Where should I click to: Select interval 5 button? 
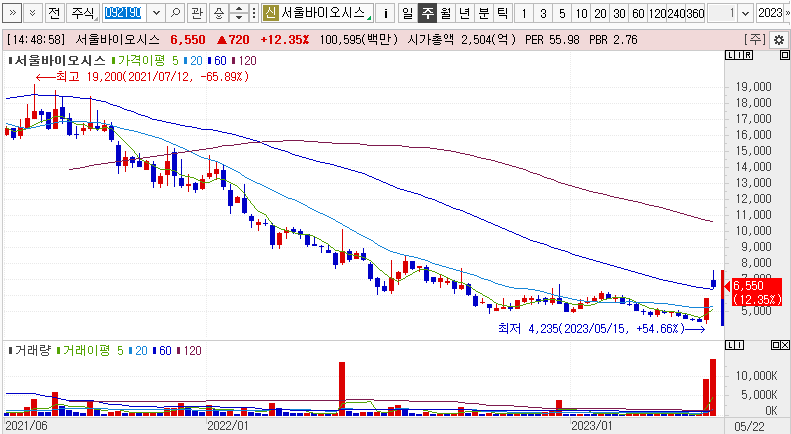[562, 13]
